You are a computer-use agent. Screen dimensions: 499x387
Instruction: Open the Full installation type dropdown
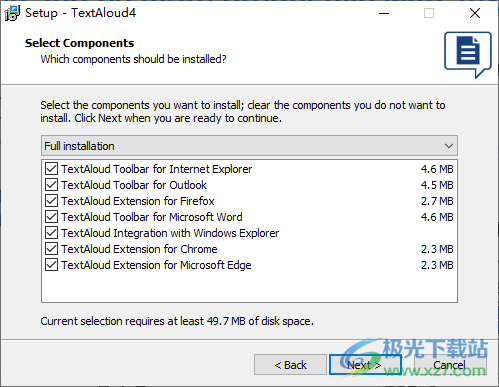pos(249,146)
